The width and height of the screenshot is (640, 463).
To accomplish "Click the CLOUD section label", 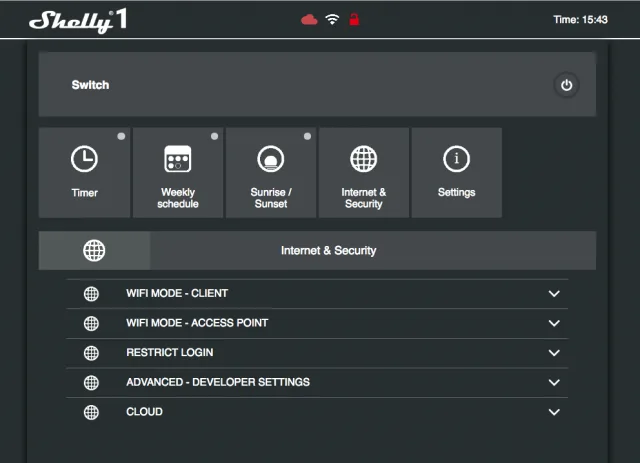I will pos(144,412).
